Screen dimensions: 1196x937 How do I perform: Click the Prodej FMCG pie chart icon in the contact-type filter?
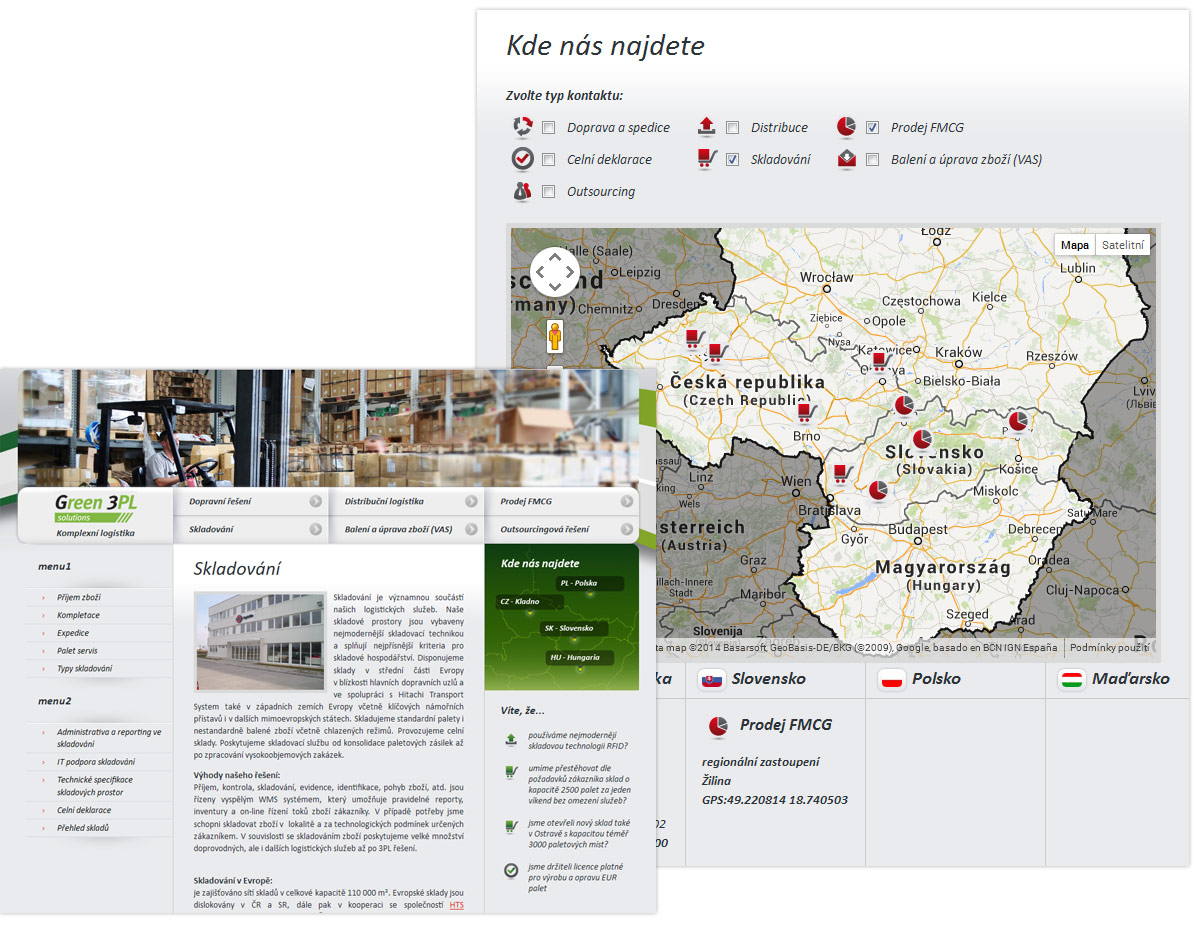click(846, 127)
